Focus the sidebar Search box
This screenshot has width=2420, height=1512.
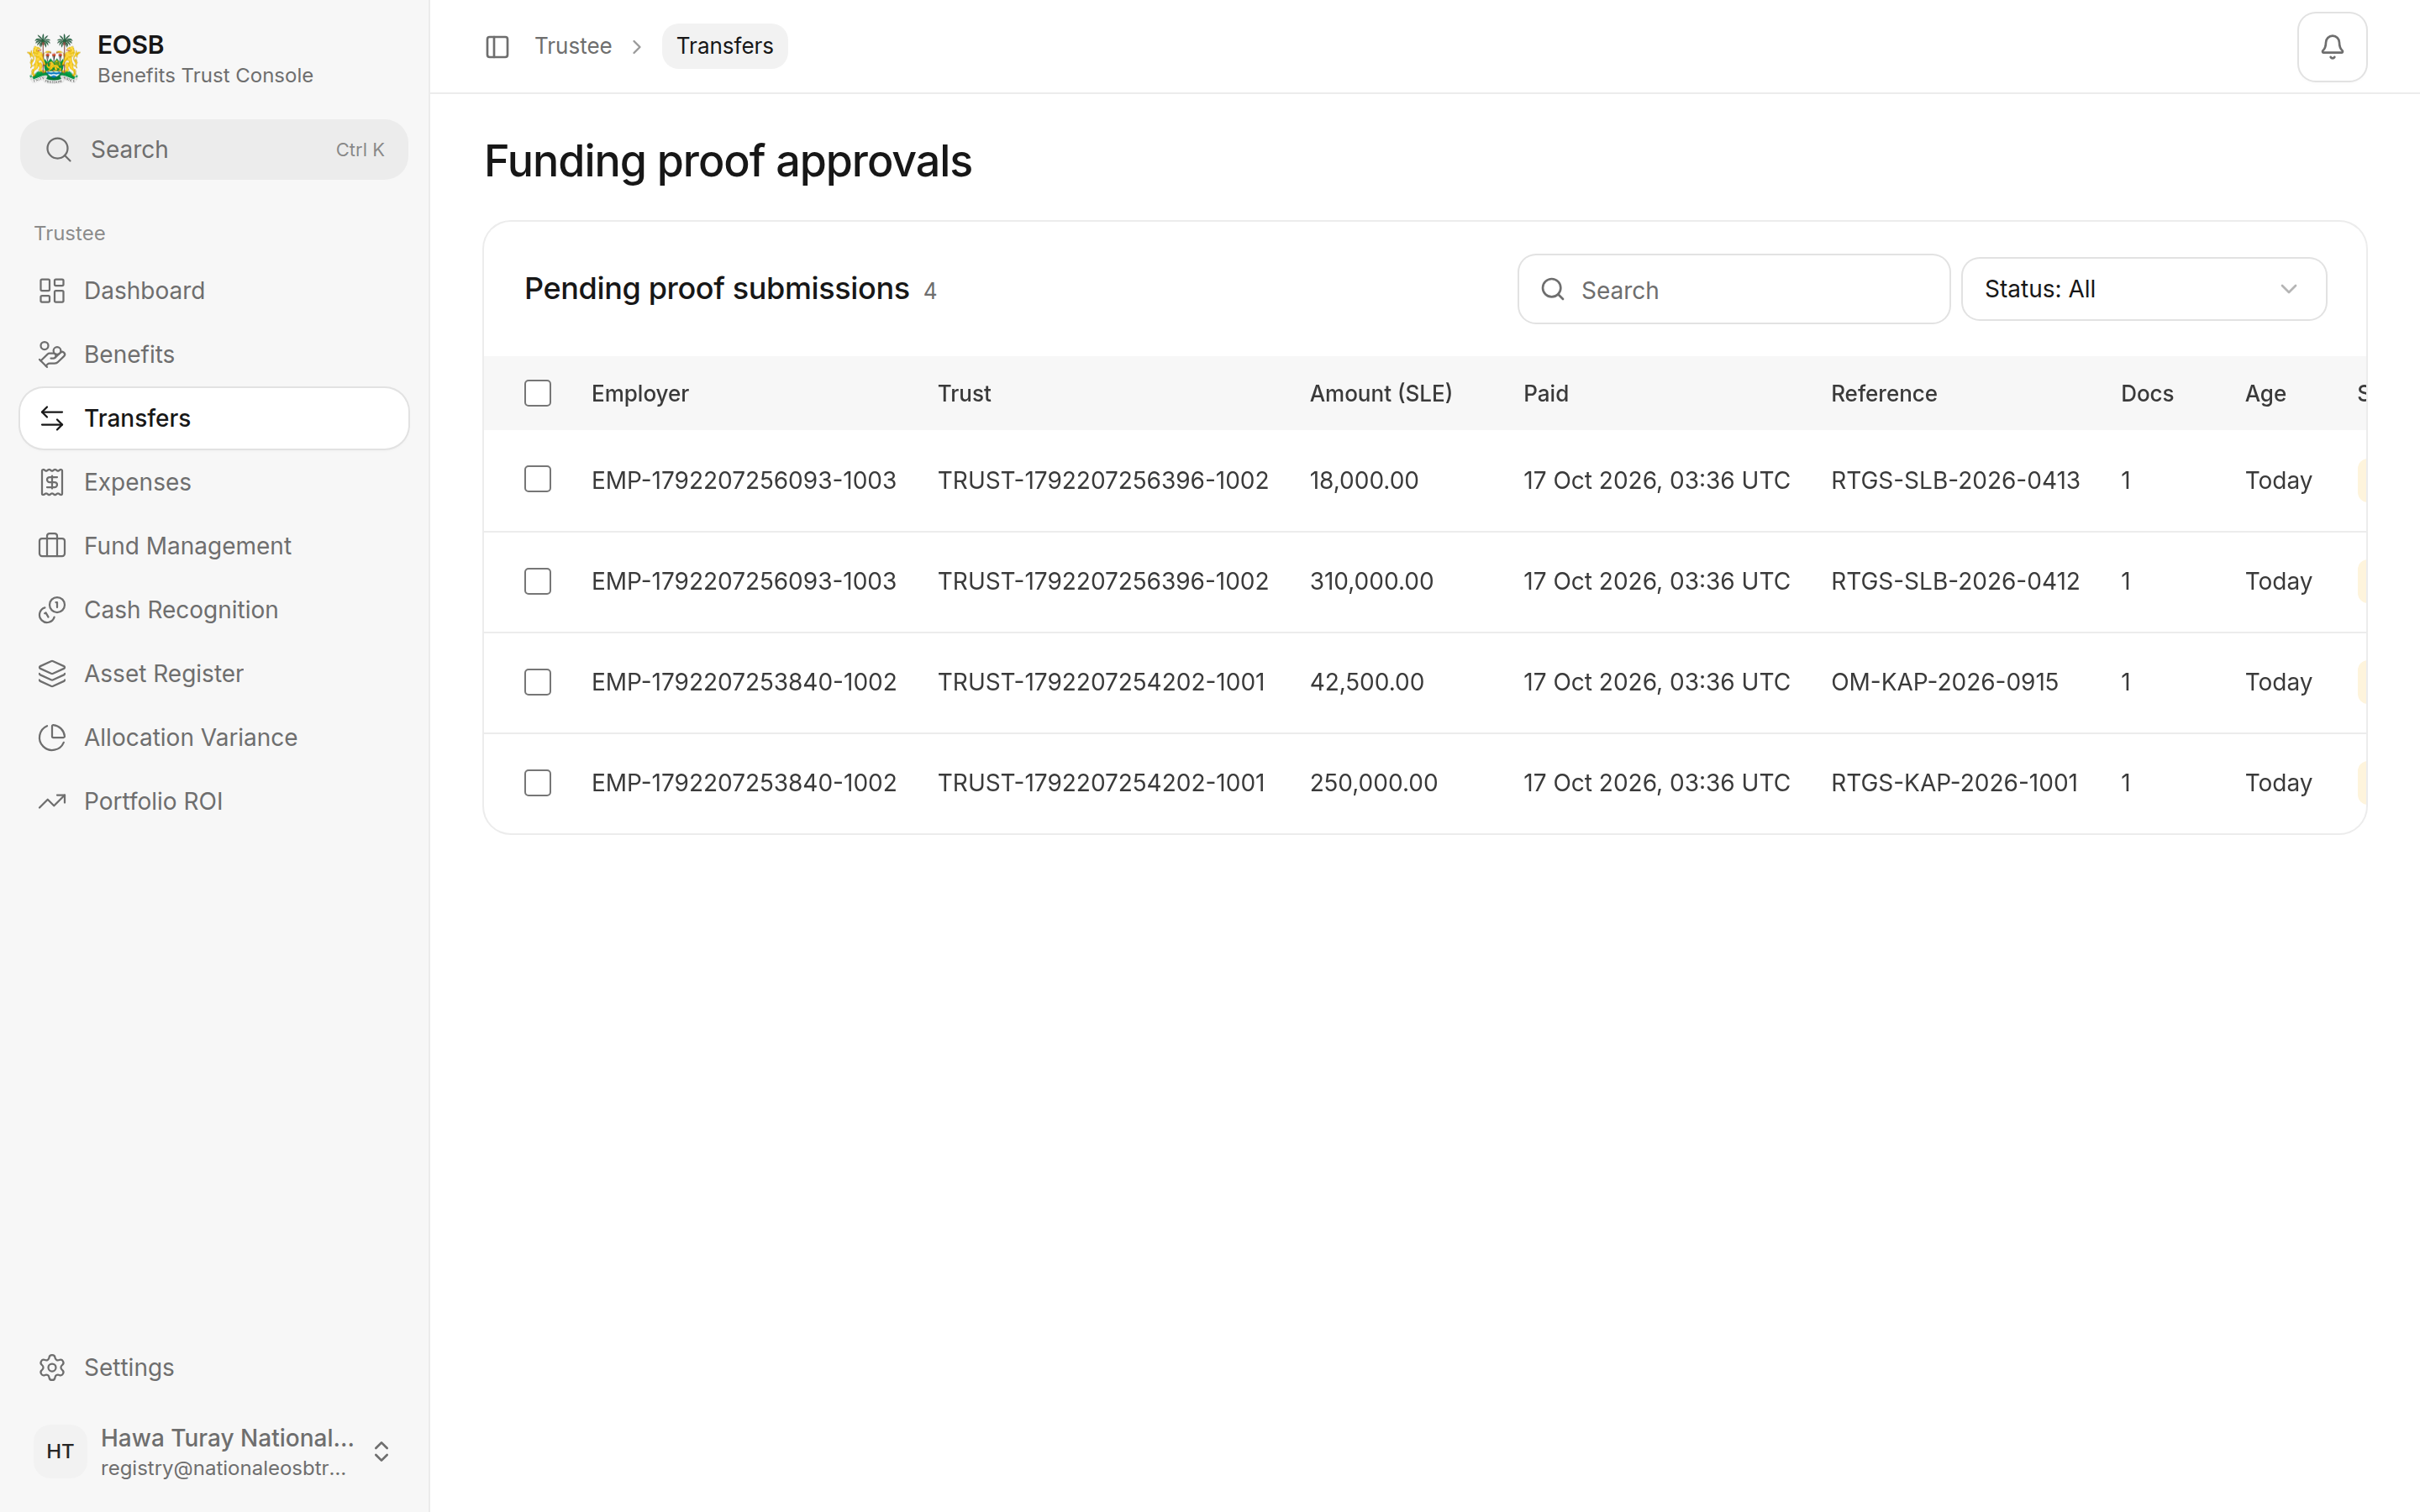coord(214,150)
